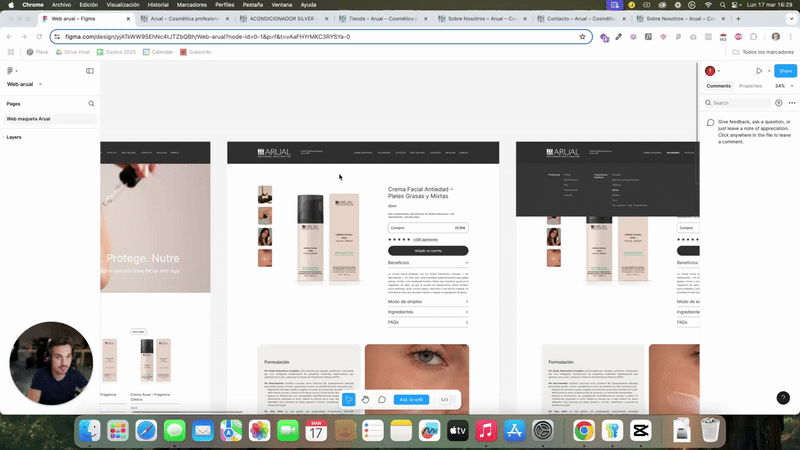This screenshot has height=450, width=800.
Task: Toggle Dev Mode code icon
Action: [x=444, y=399]
